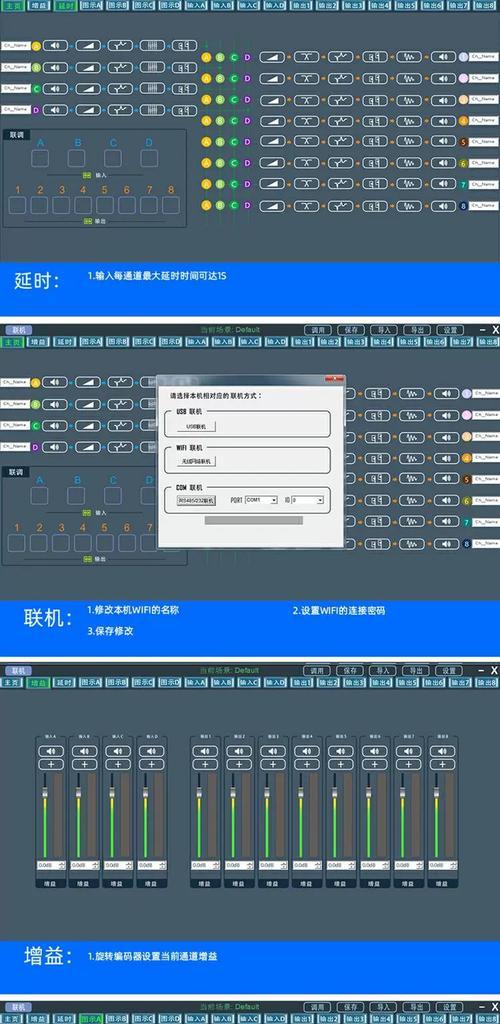Check output link box 8 in 延时 screenshot
This screenshot has height=1024, width=500.
tap(171, 205)
